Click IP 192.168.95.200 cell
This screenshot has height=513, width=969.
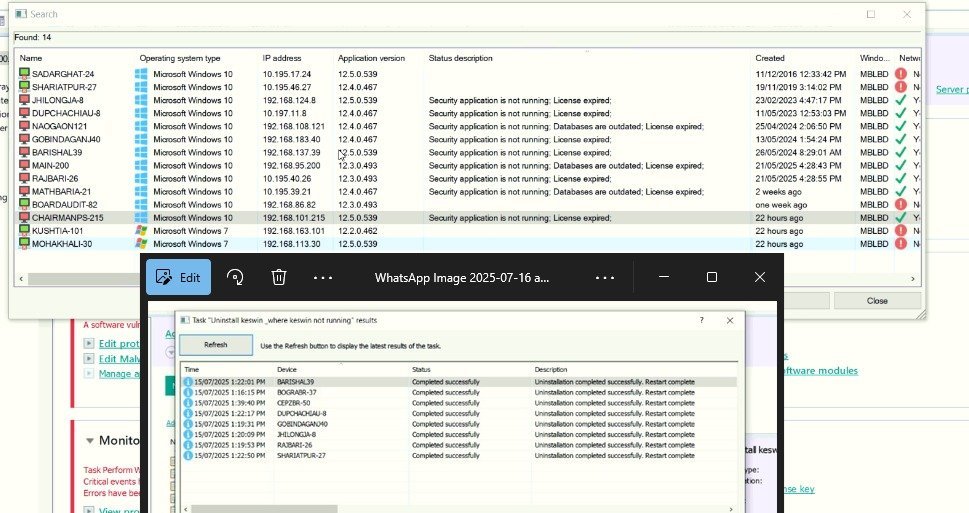[292, 166]
